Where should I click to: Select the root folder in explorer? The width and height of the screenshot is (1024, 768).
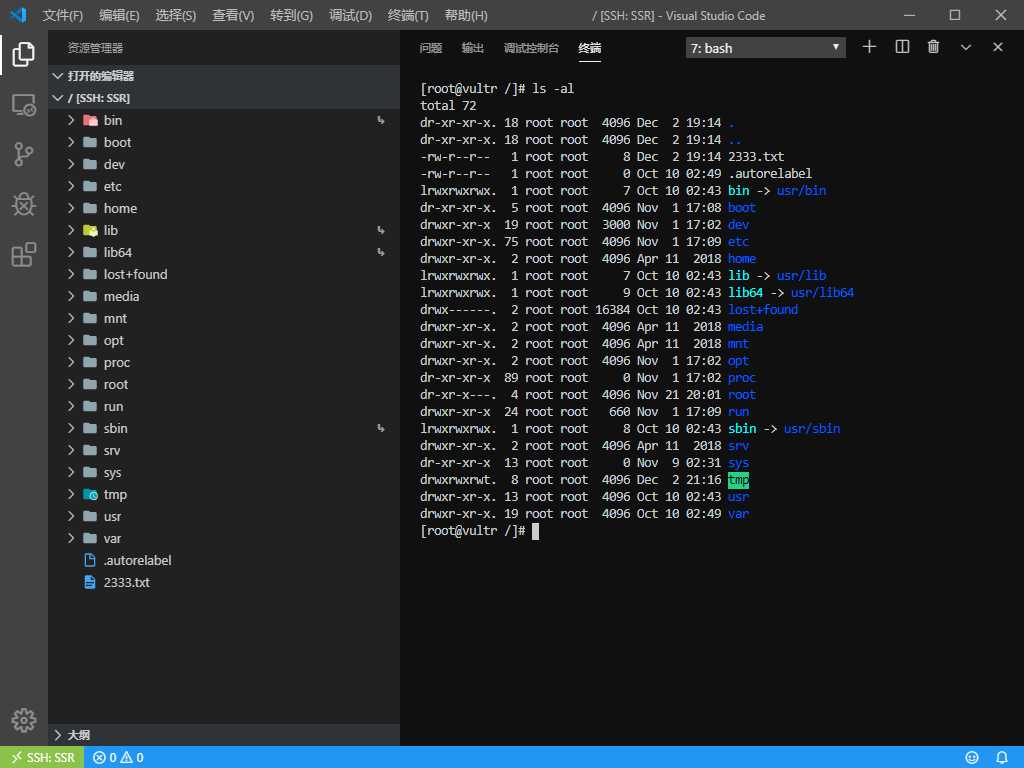click(224, 385)
